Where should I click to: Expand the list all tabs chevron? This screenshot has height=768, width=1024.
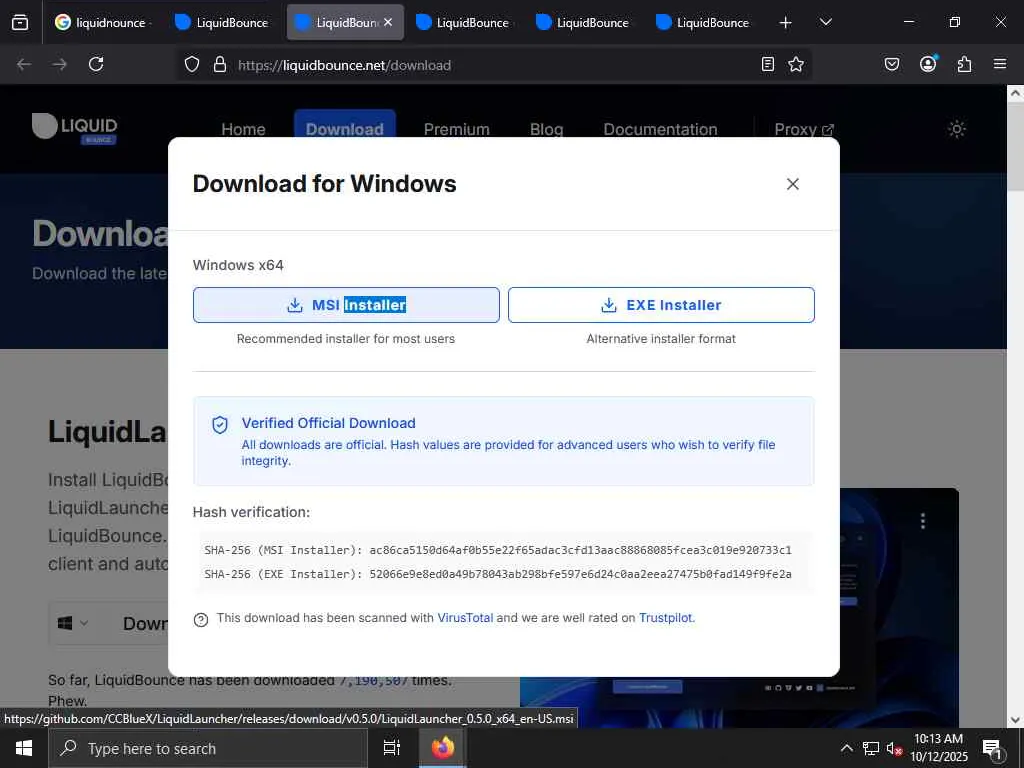coord(825,22)
